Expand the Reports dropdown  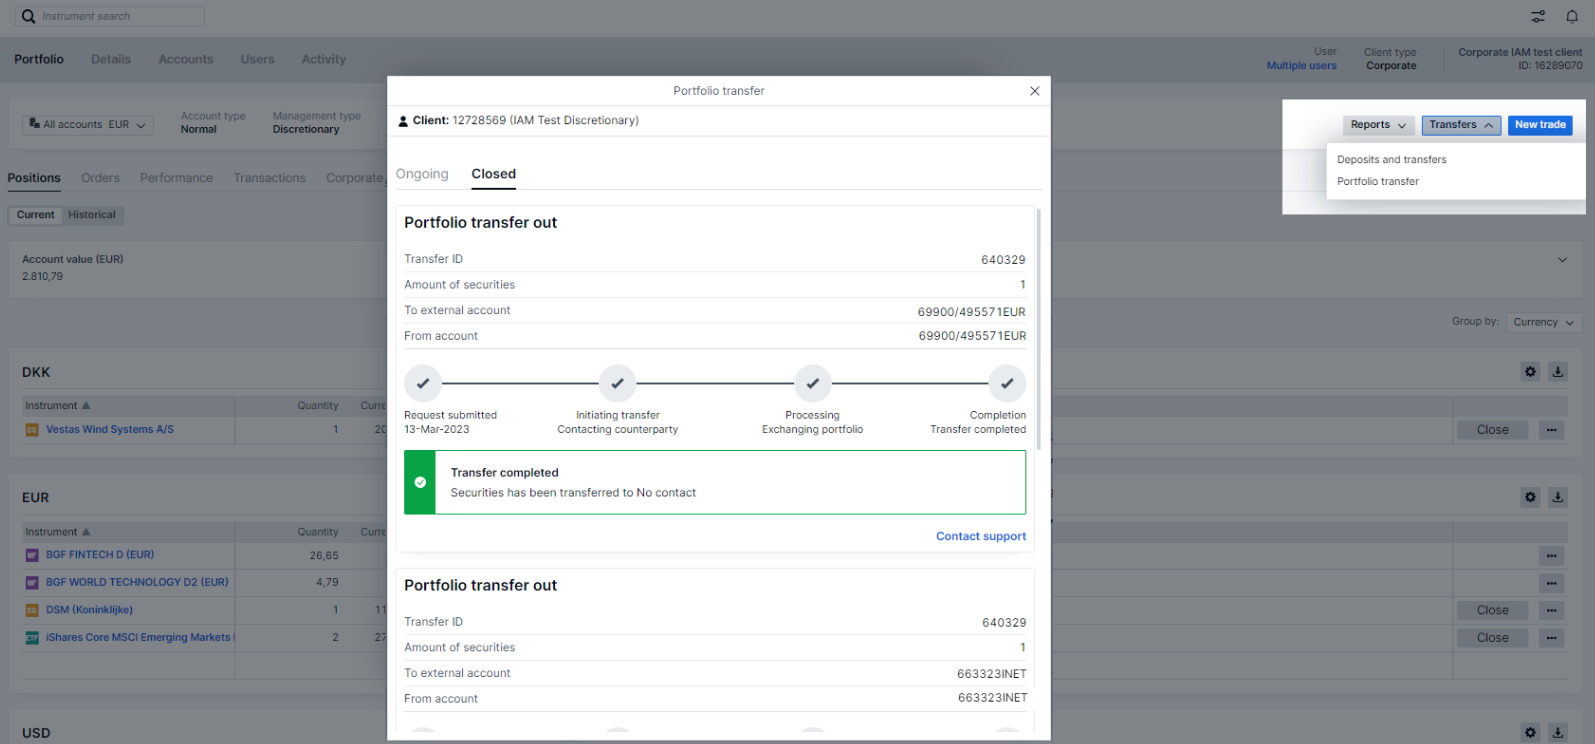[x=1377, y=125]
